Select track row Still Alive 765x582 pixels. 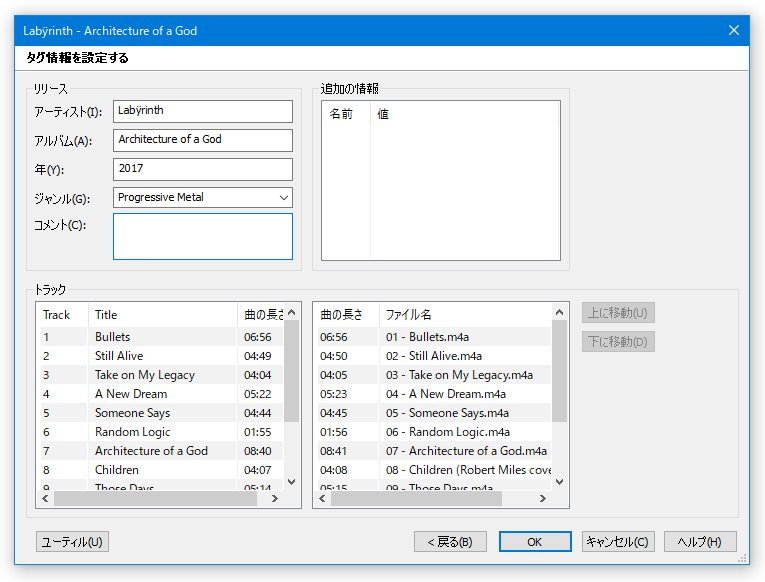161,356
